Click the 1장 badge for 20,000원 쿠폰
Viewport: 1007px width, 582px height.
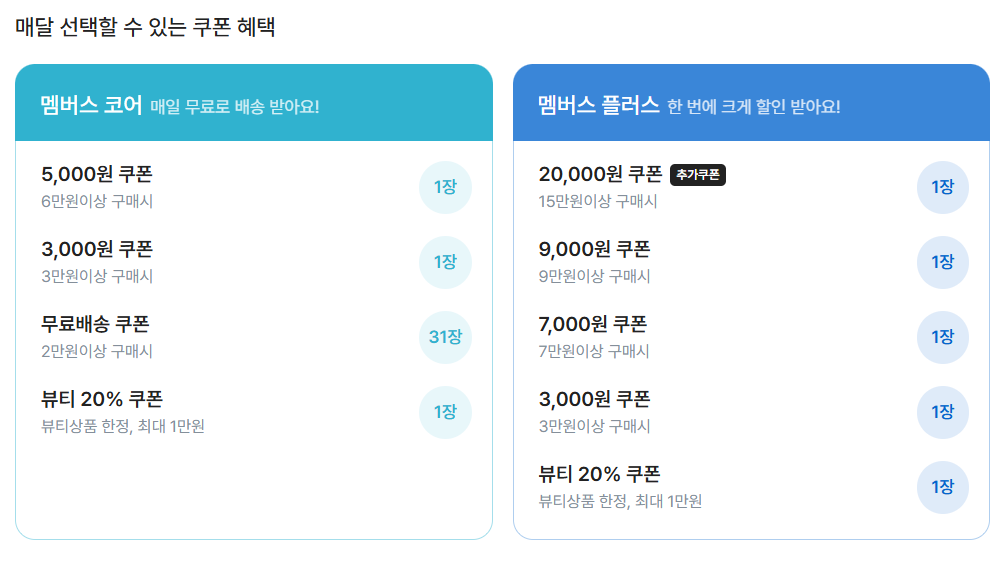point(942,187)
